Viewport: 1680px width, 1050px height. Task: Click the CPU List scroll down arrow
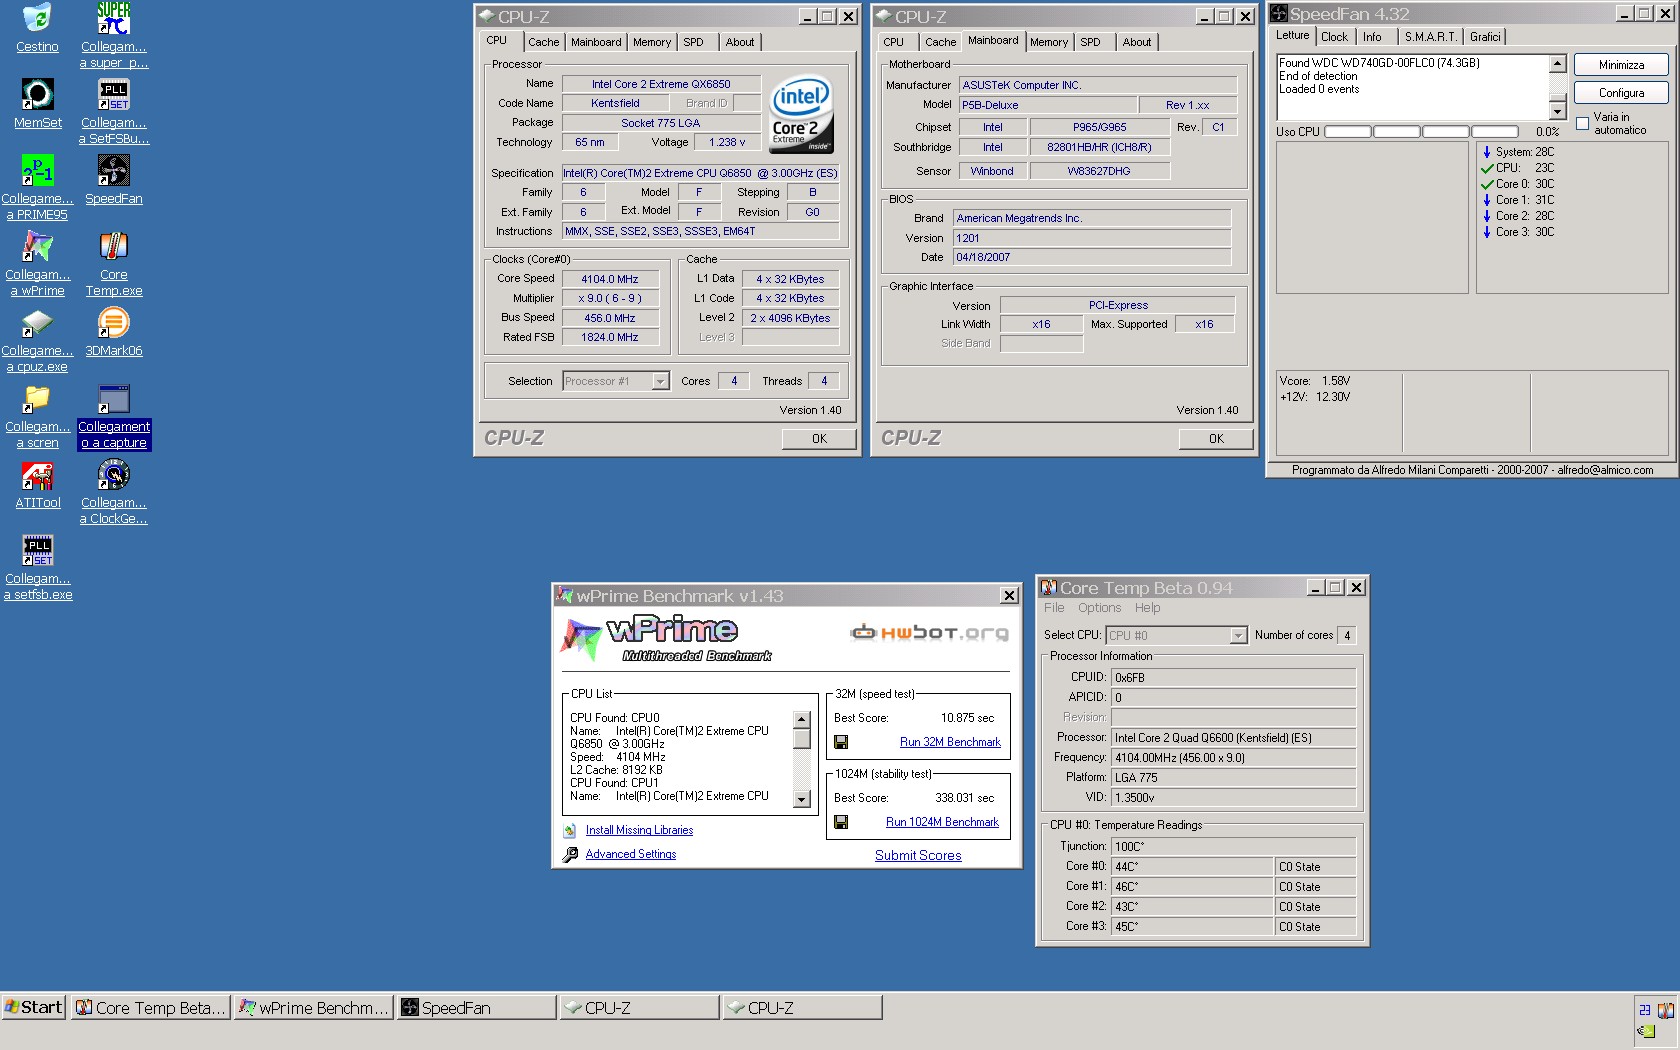801,799
